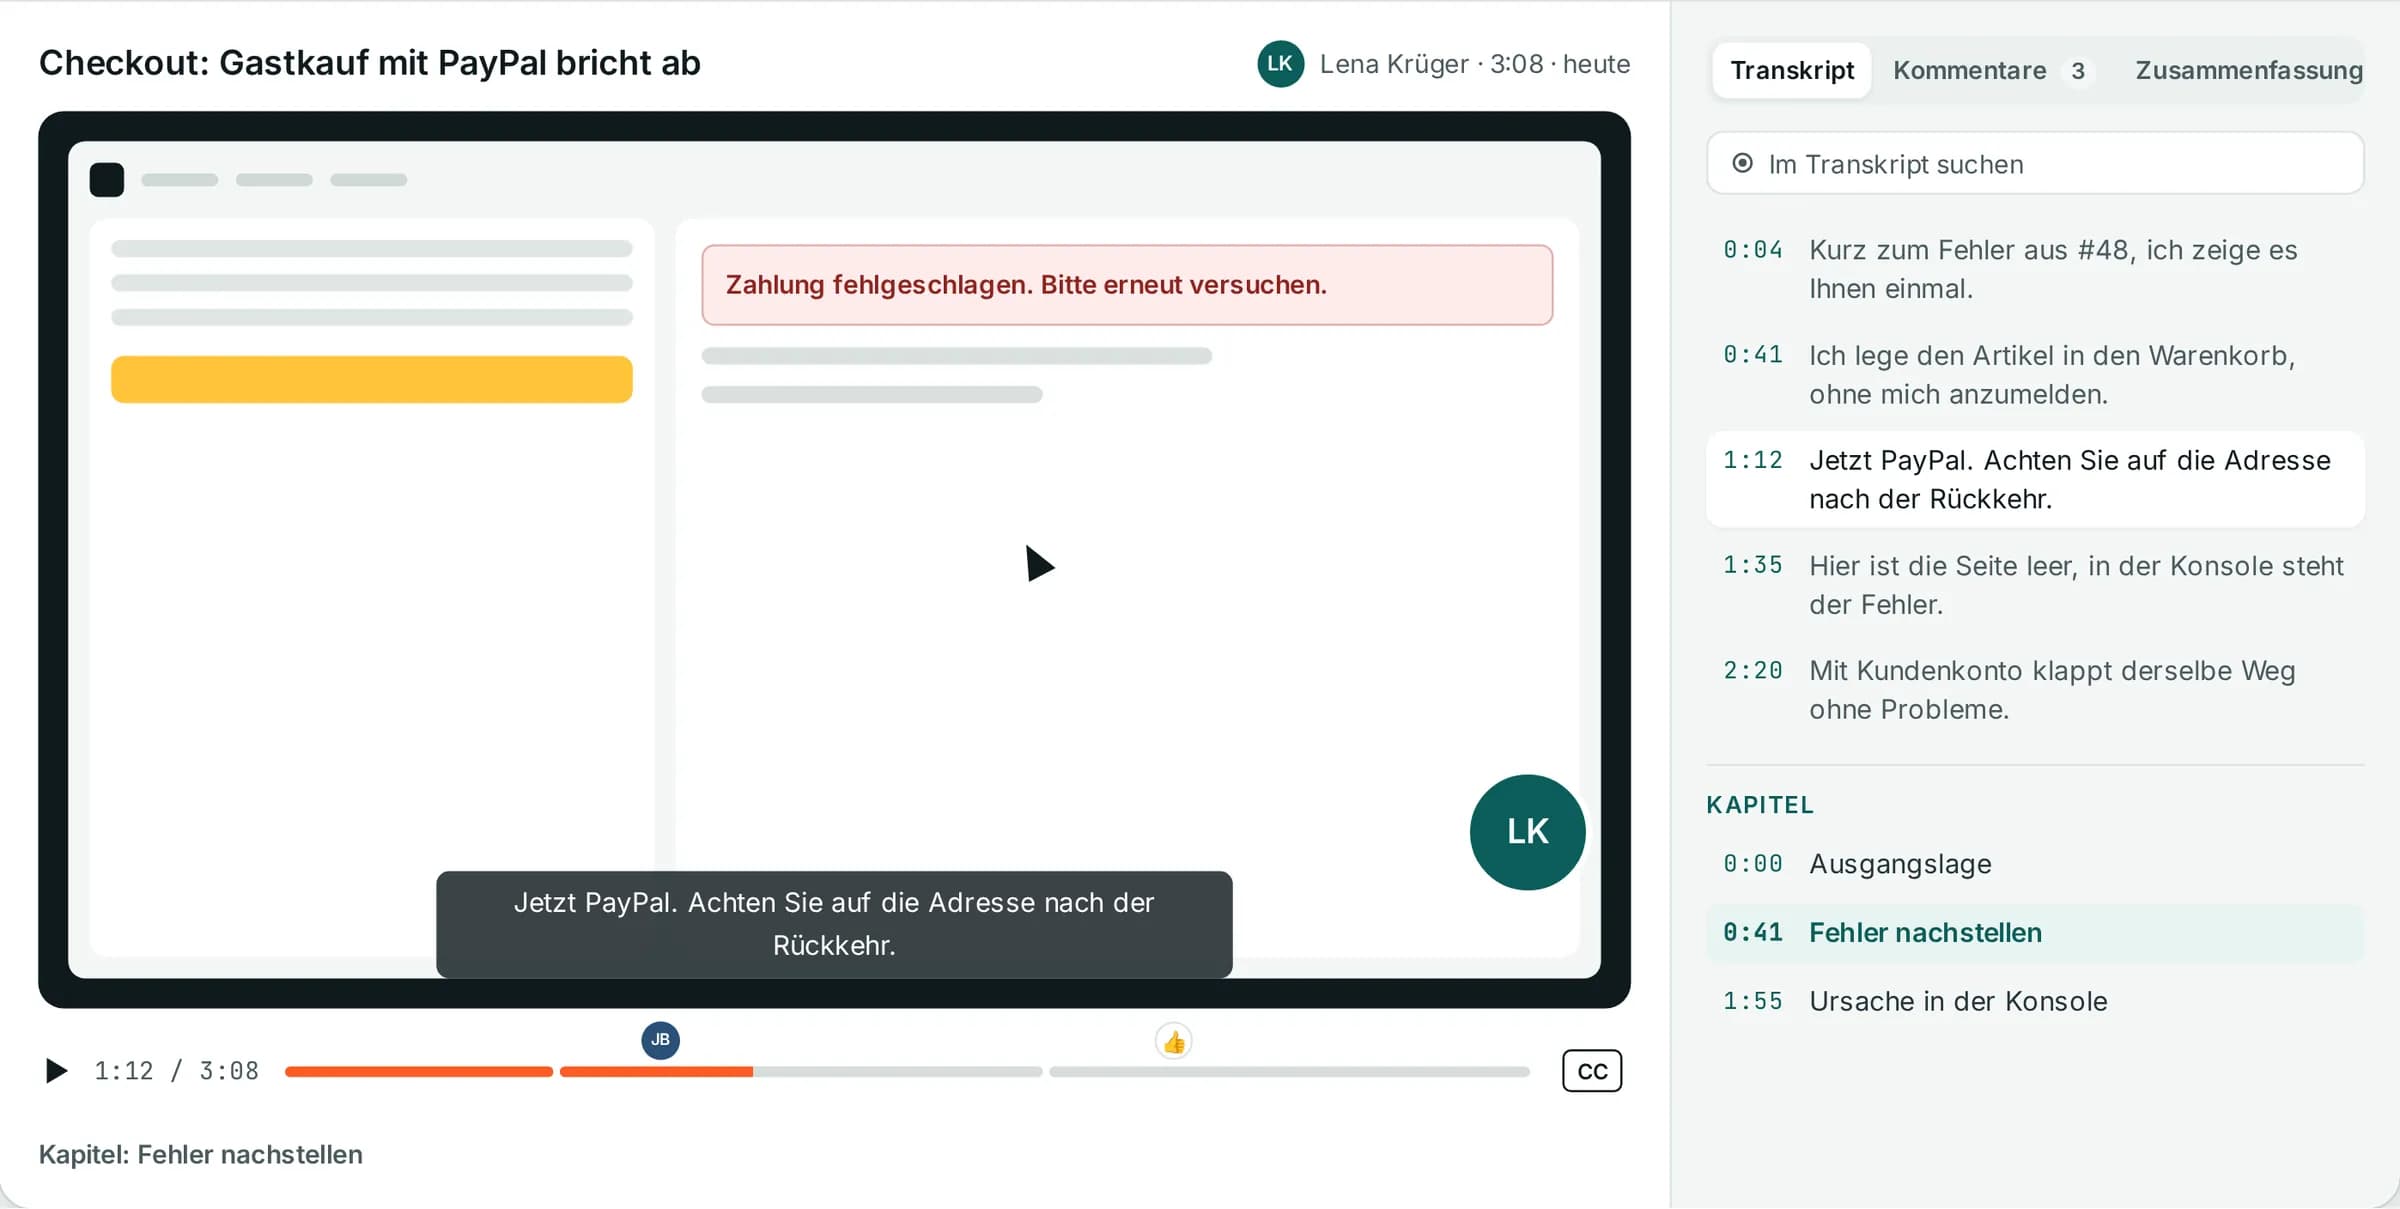Screen dimensions: 2400x1209
Task: Seek within the last progress bar segment
Action: (1289, 1071)
